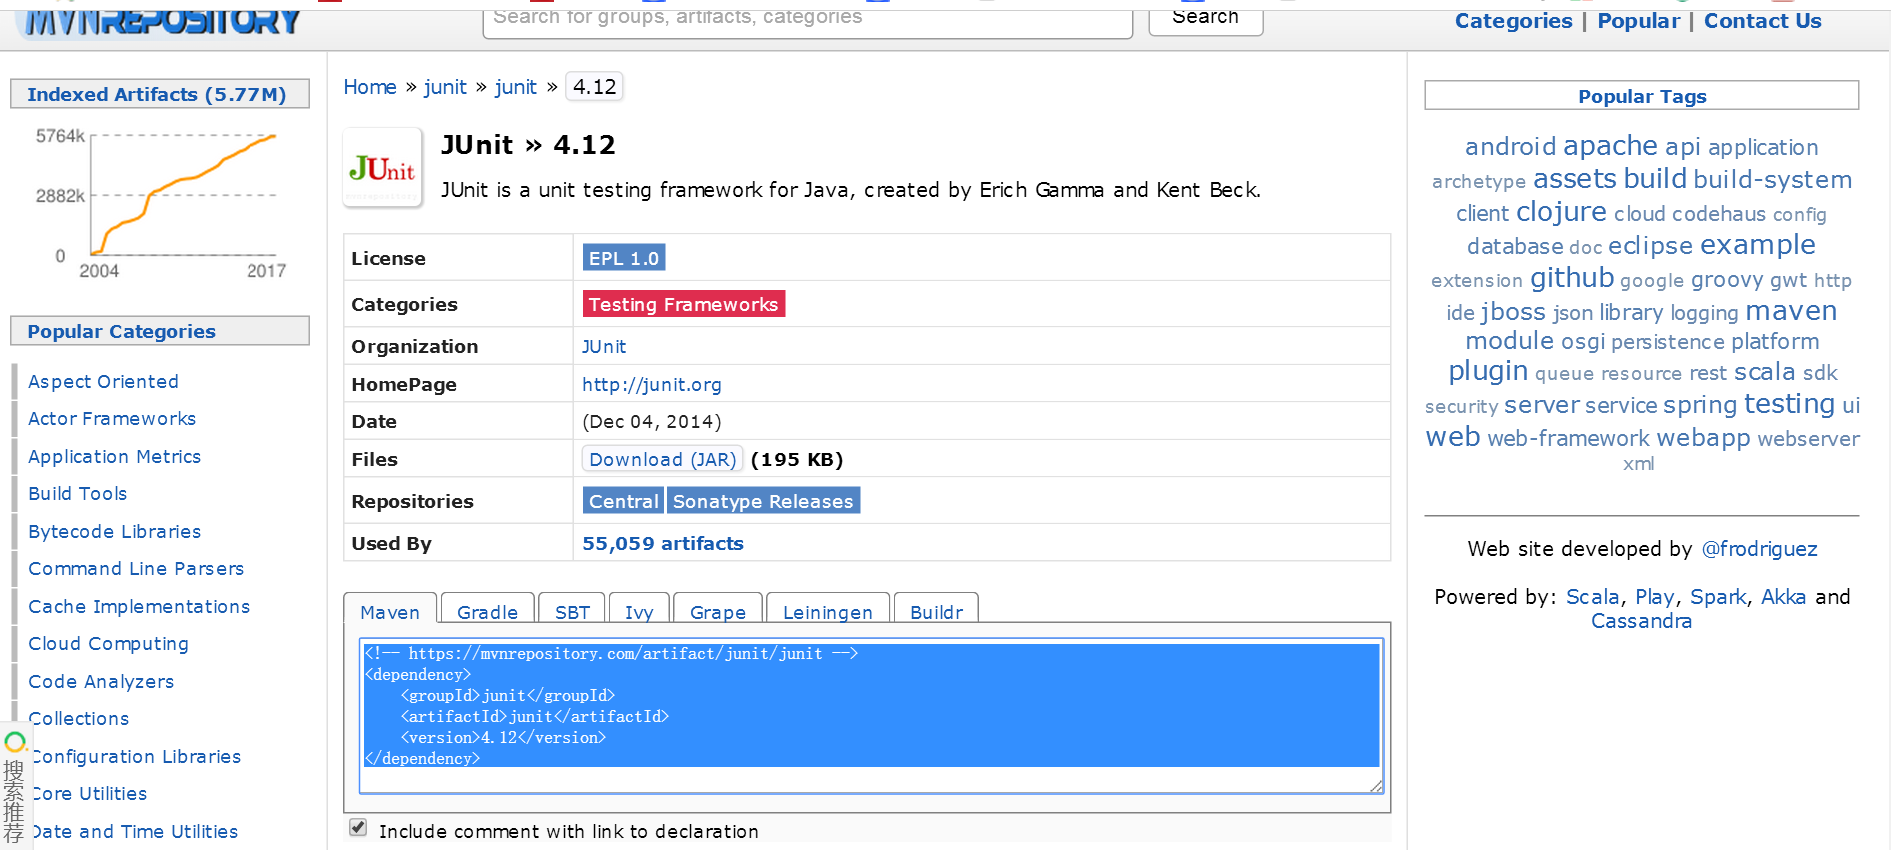Open the http://junit.org homepage link

[x=652, y=385]
